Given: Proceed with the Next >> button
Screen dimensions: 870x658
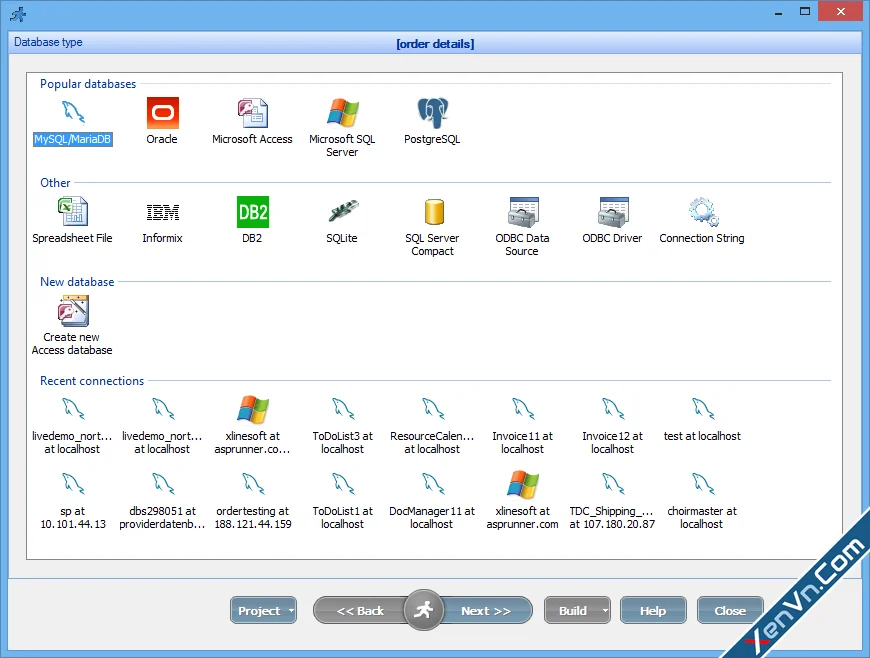Looking at the screenshot, I should click(486, 610).
